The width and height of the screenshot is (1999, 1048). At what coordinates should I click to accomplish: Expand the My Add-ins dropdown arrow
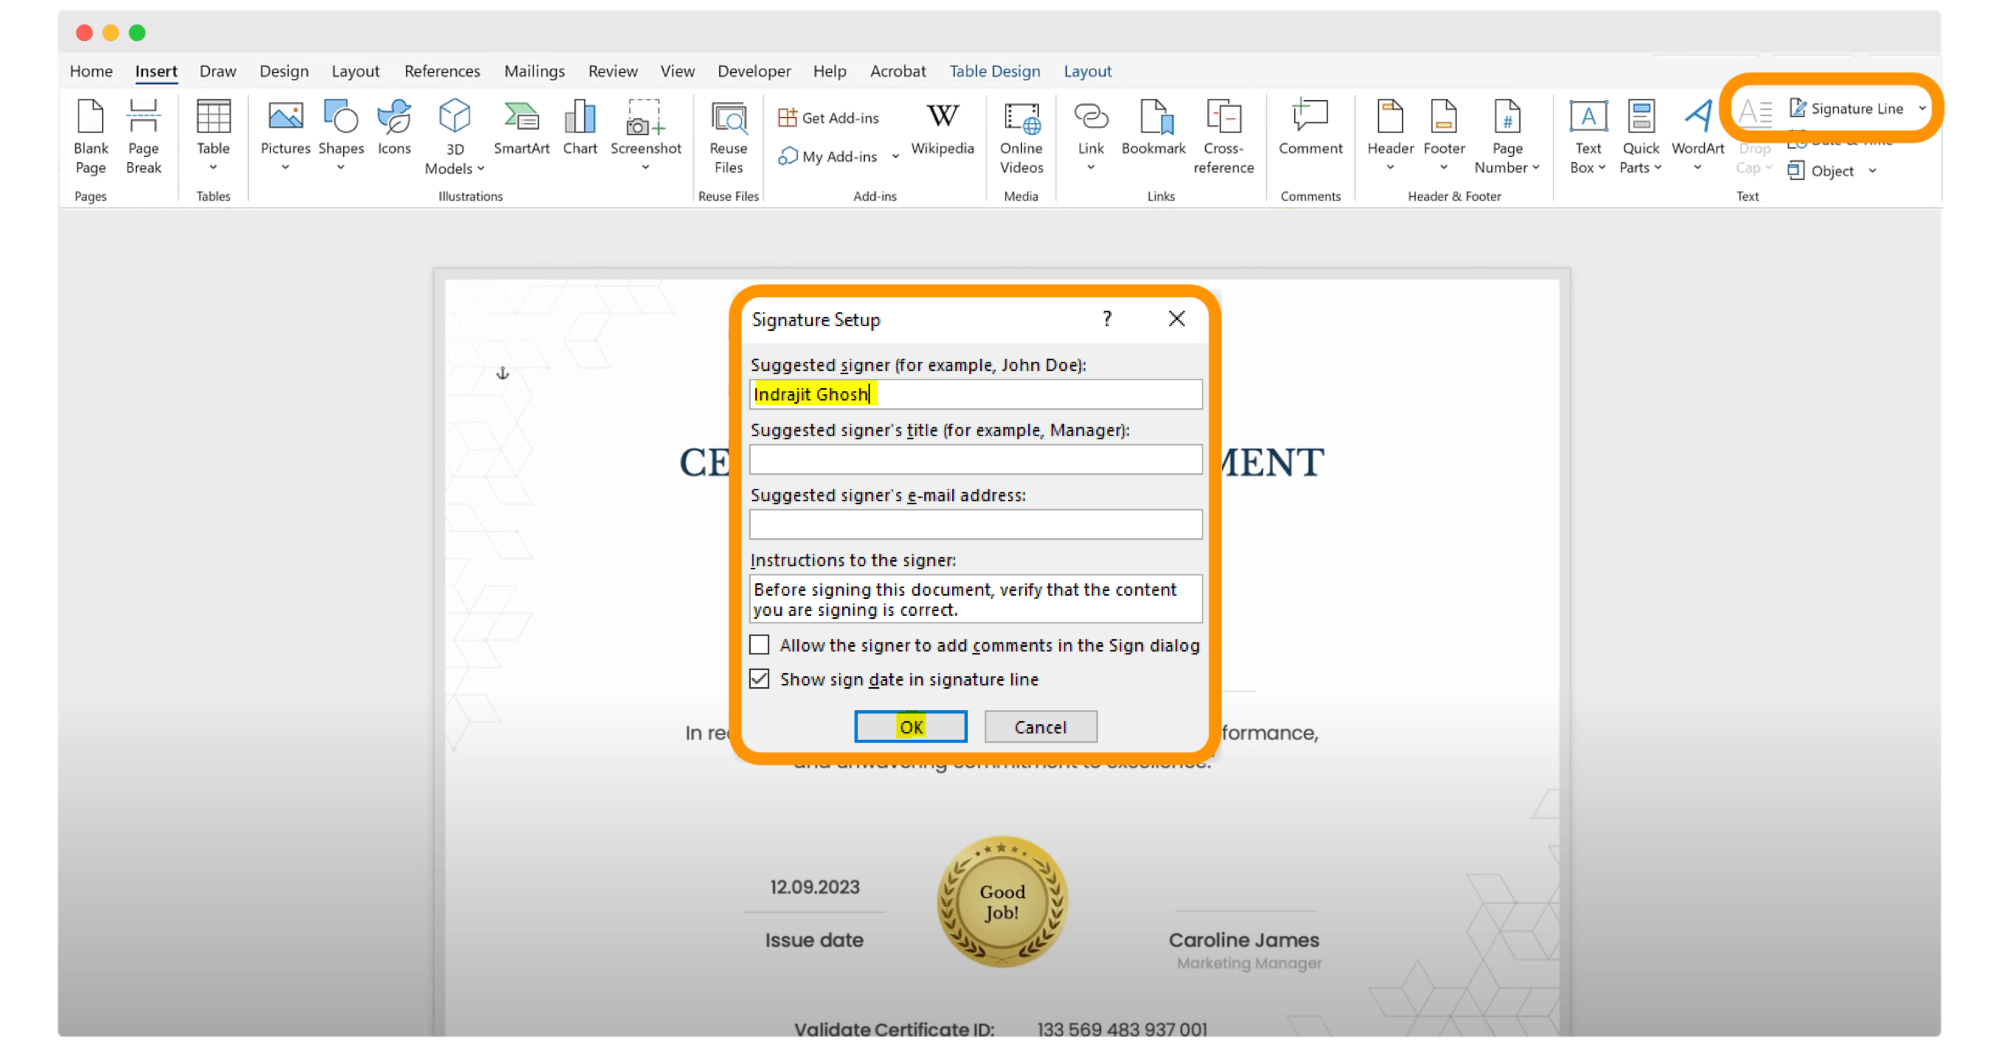(x=895, y=157)
